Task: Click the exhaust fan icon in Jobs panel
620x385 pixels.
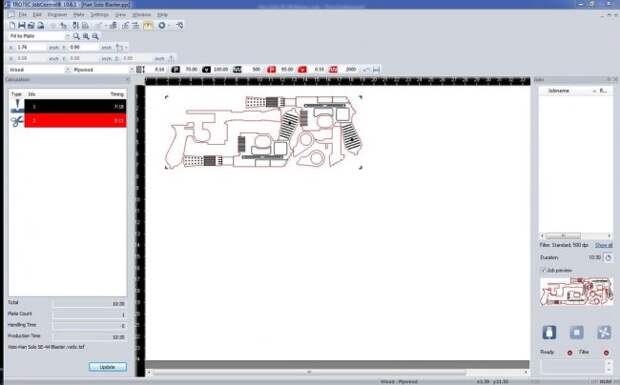Action: click(604, 332)
